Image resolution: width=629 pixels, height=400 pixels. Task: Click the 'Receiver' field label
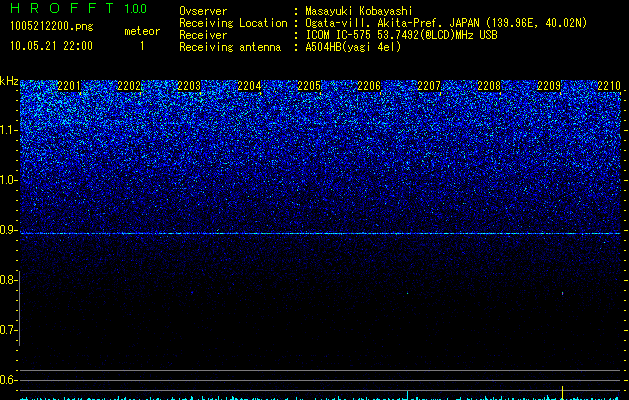click(x=203, y=35)
